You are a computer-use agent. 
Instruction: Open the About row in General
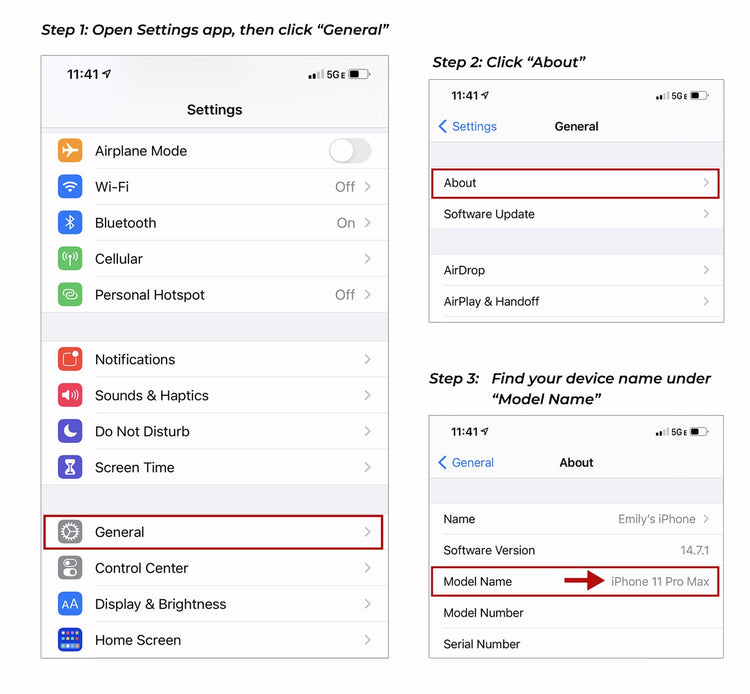(x=575, y=183)
